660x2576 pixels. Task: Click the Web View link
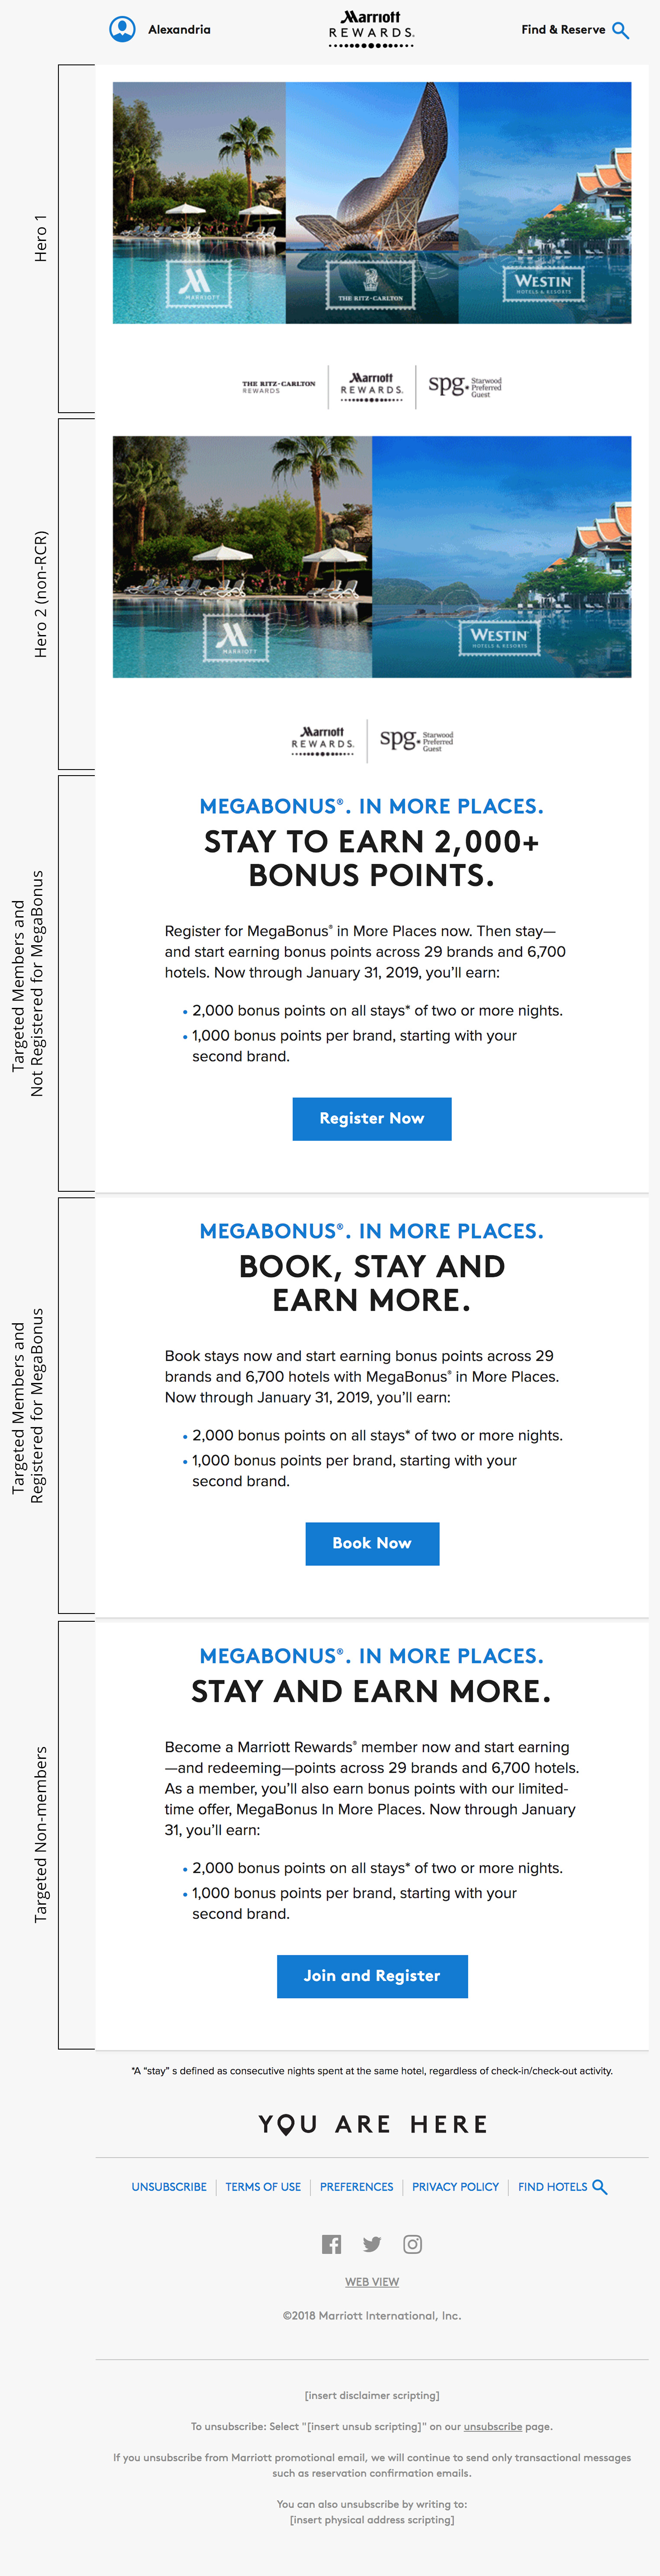coord(372,2282)
